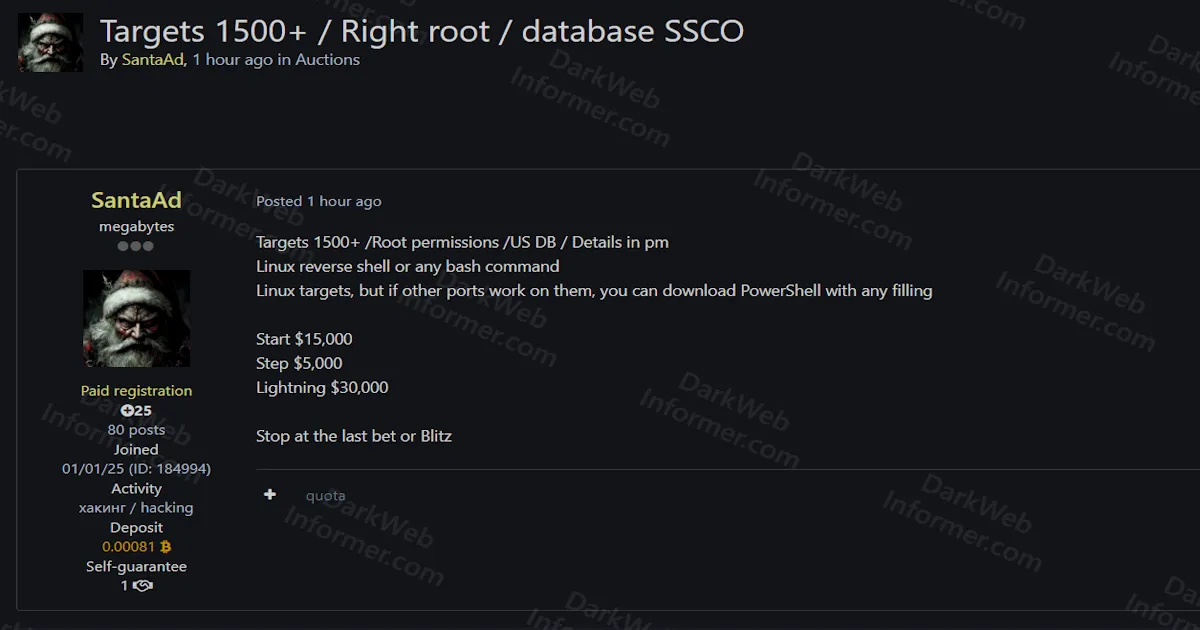
Task: Click the handshake icon under Self-guarantee
Action: 143,585
